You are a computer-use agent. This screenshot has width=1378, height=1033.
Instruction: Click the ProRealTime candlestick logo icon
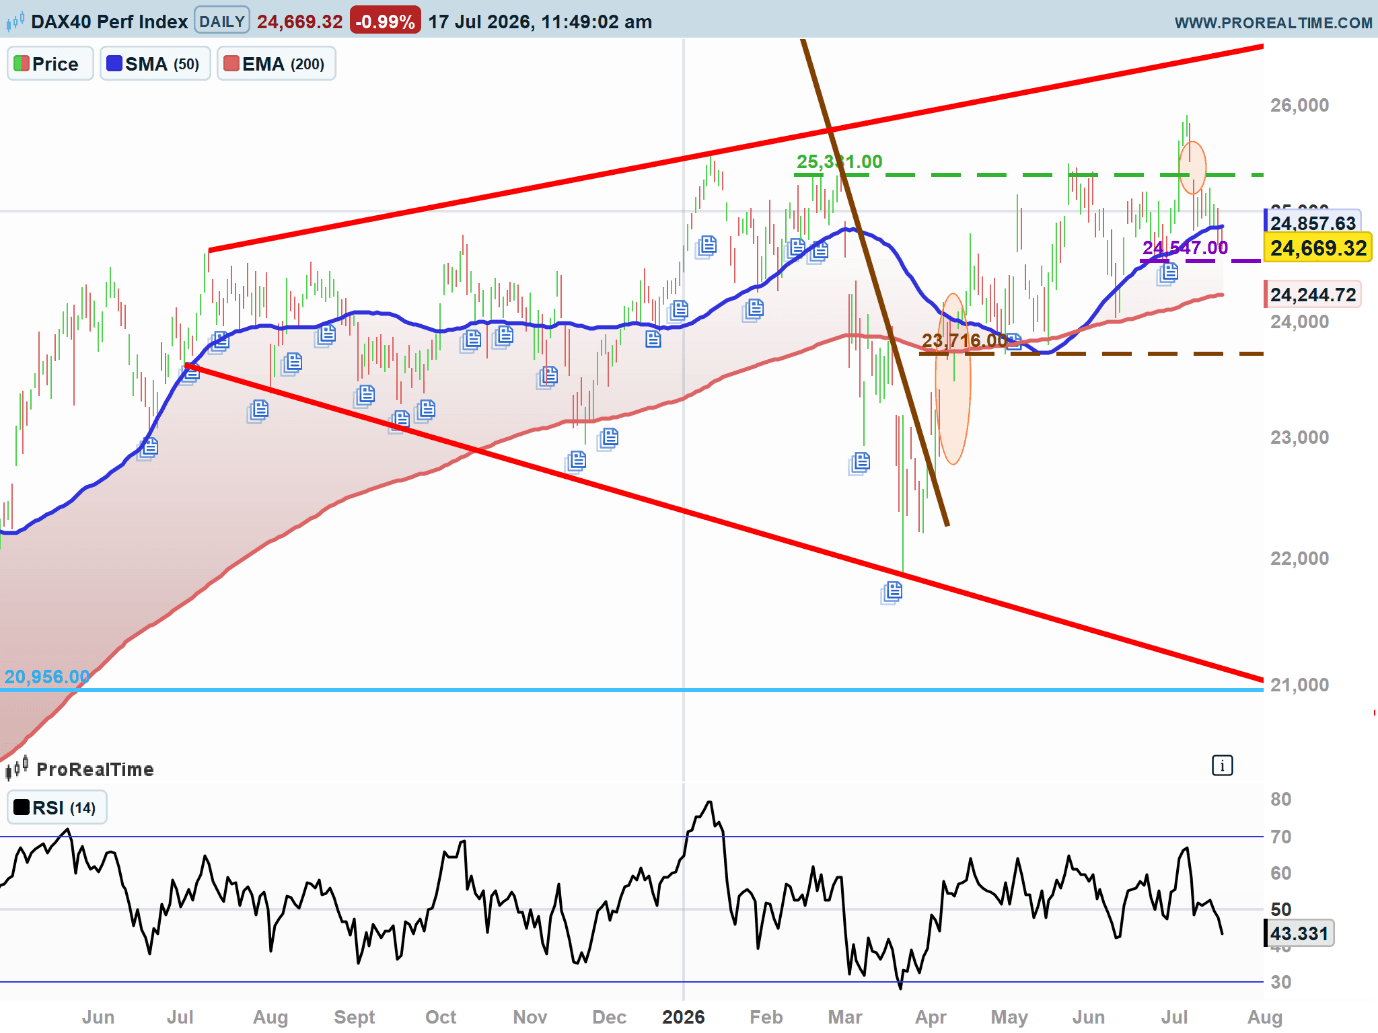17,768
